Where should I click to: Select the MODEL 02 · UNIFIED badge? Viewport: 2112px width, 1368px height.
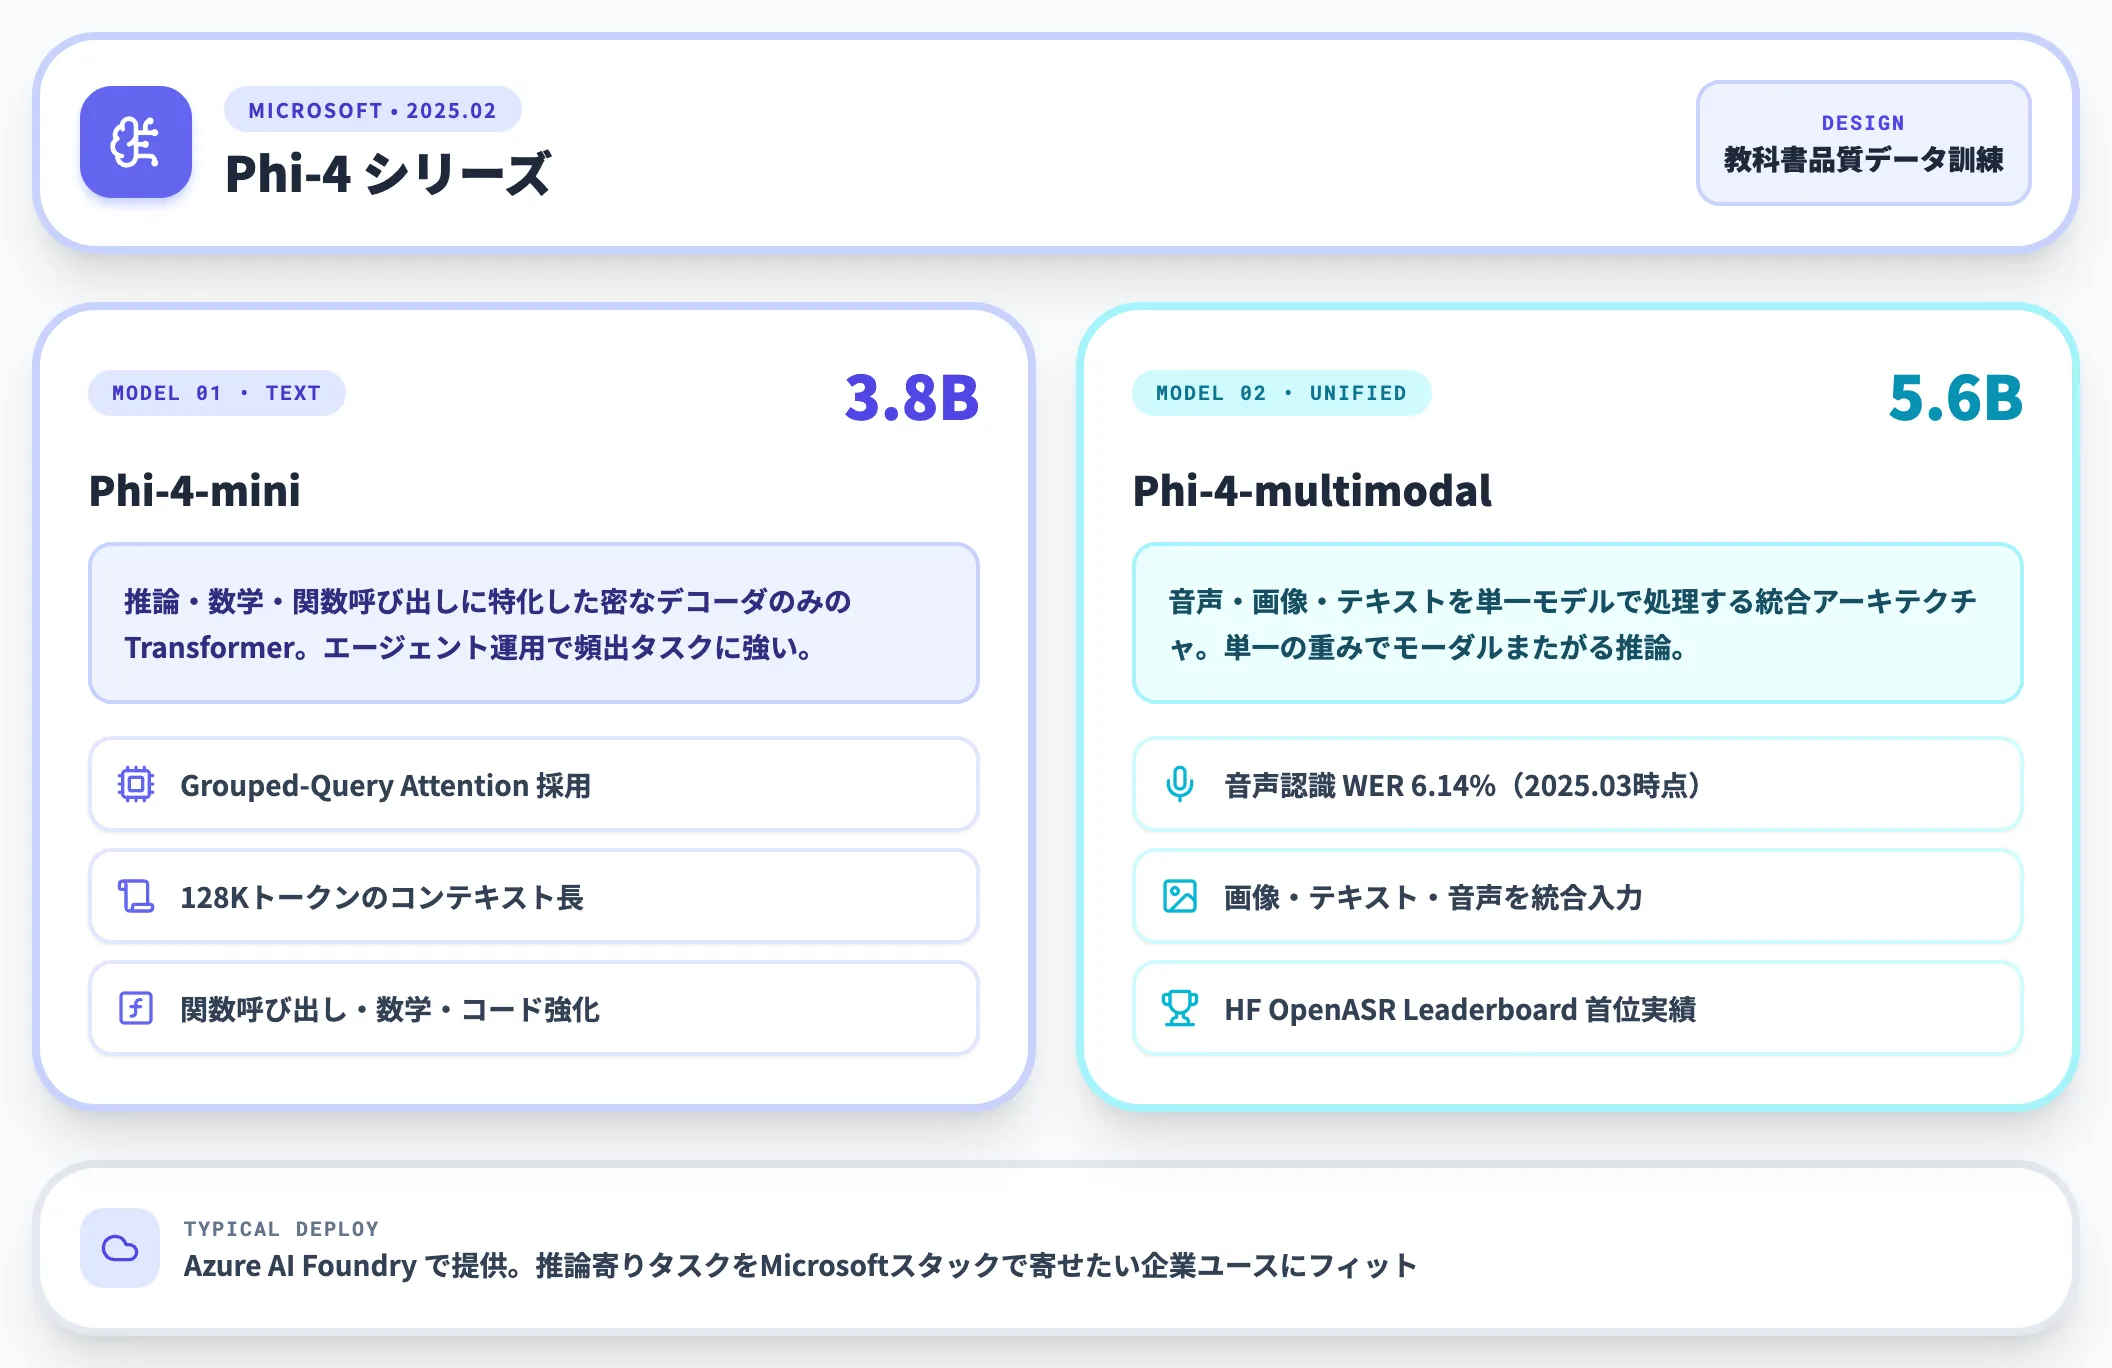(1281, 393)
